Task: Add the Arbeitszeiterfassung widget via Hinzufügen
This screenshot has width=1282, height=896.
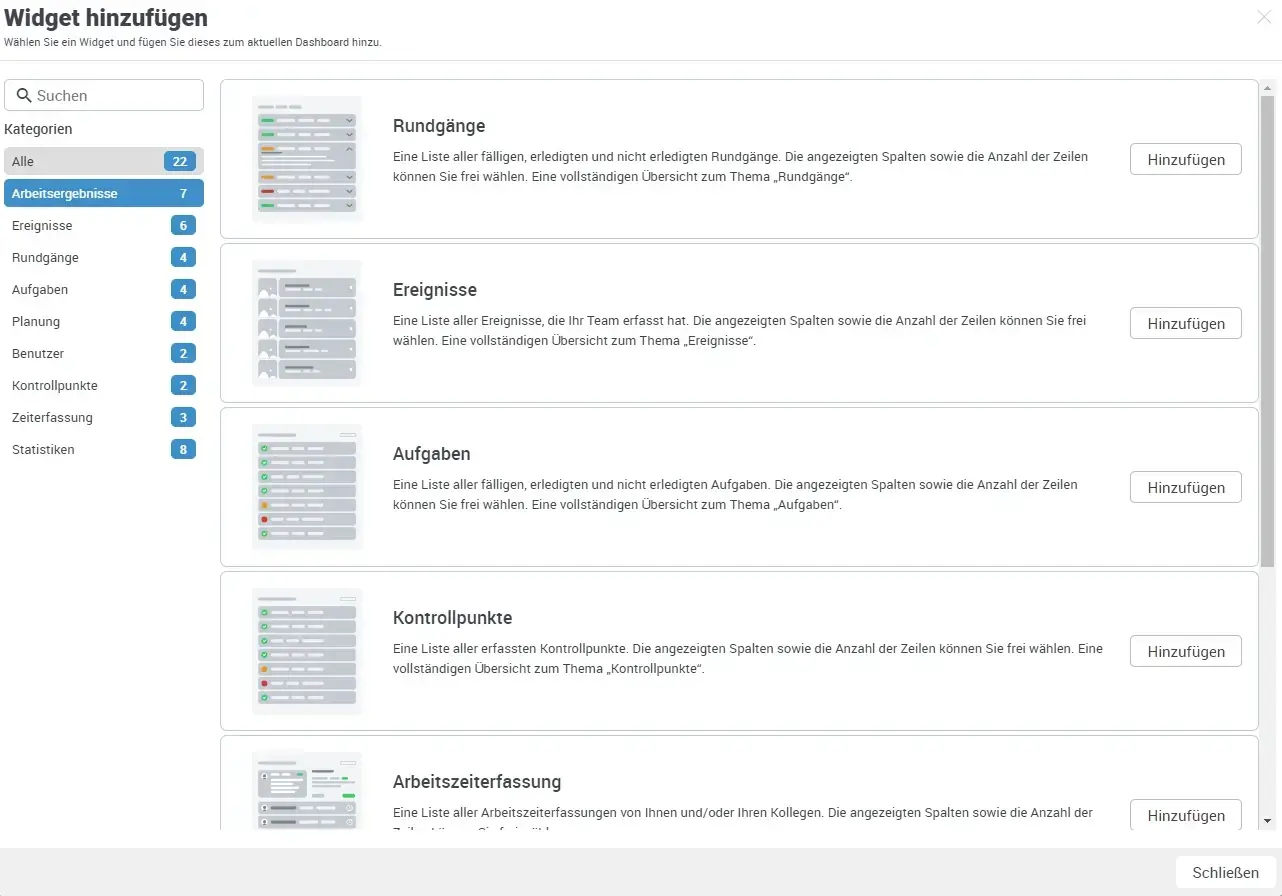Action: (x=1185, y=815)
